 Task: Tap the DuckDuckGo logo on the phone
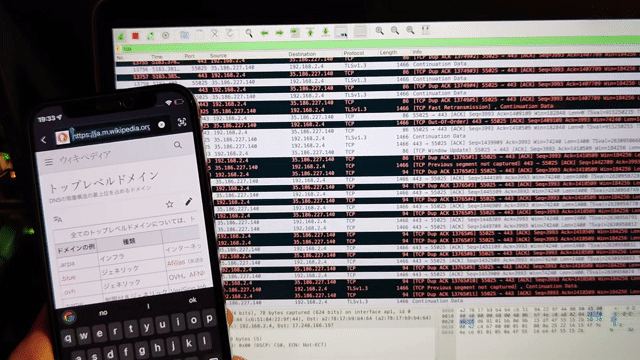[62, 138]
